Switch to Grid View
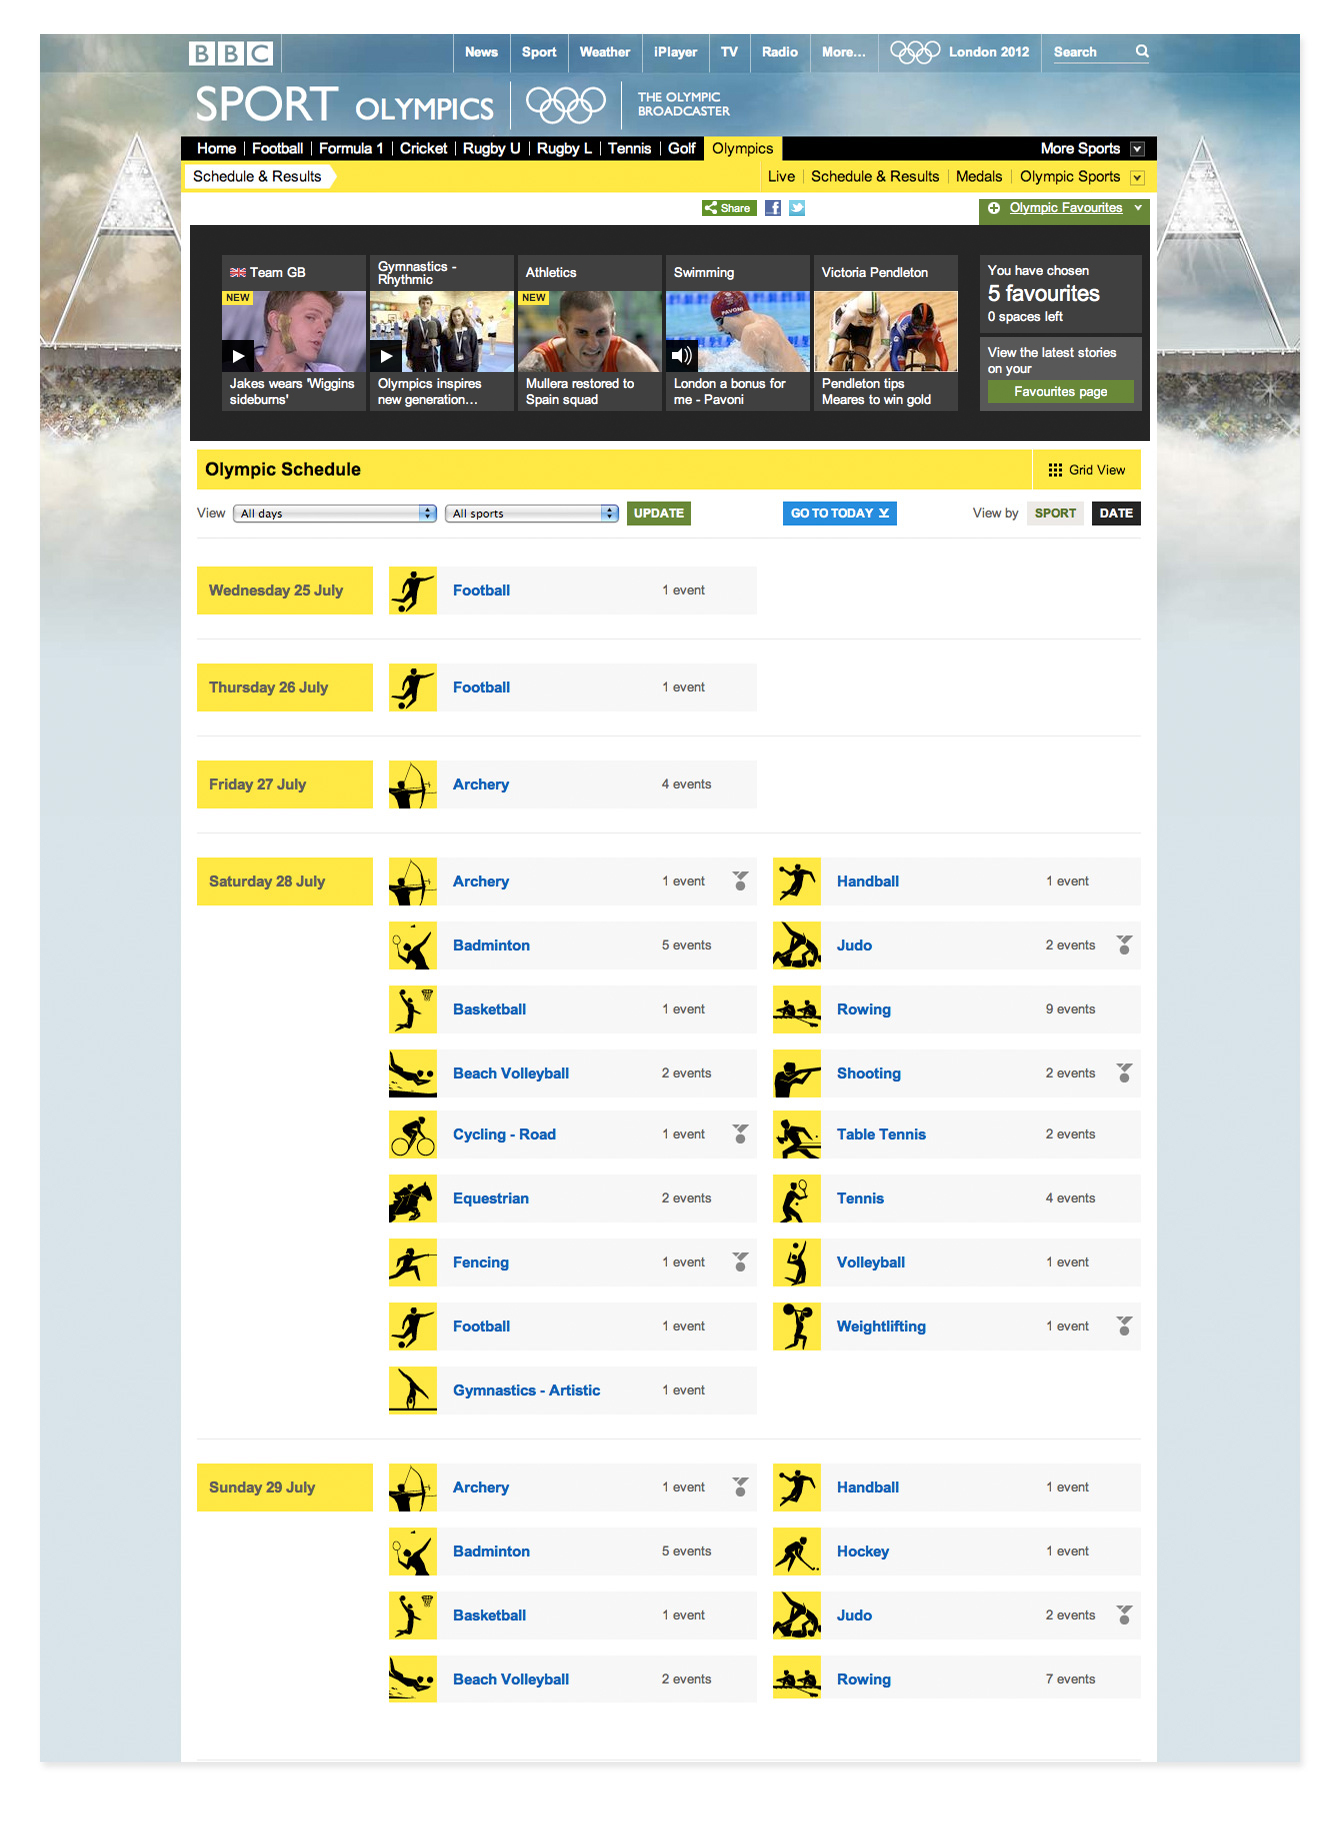Screen dimensions: 1340x1824 pyautogui.click(x=1086, y=470)
